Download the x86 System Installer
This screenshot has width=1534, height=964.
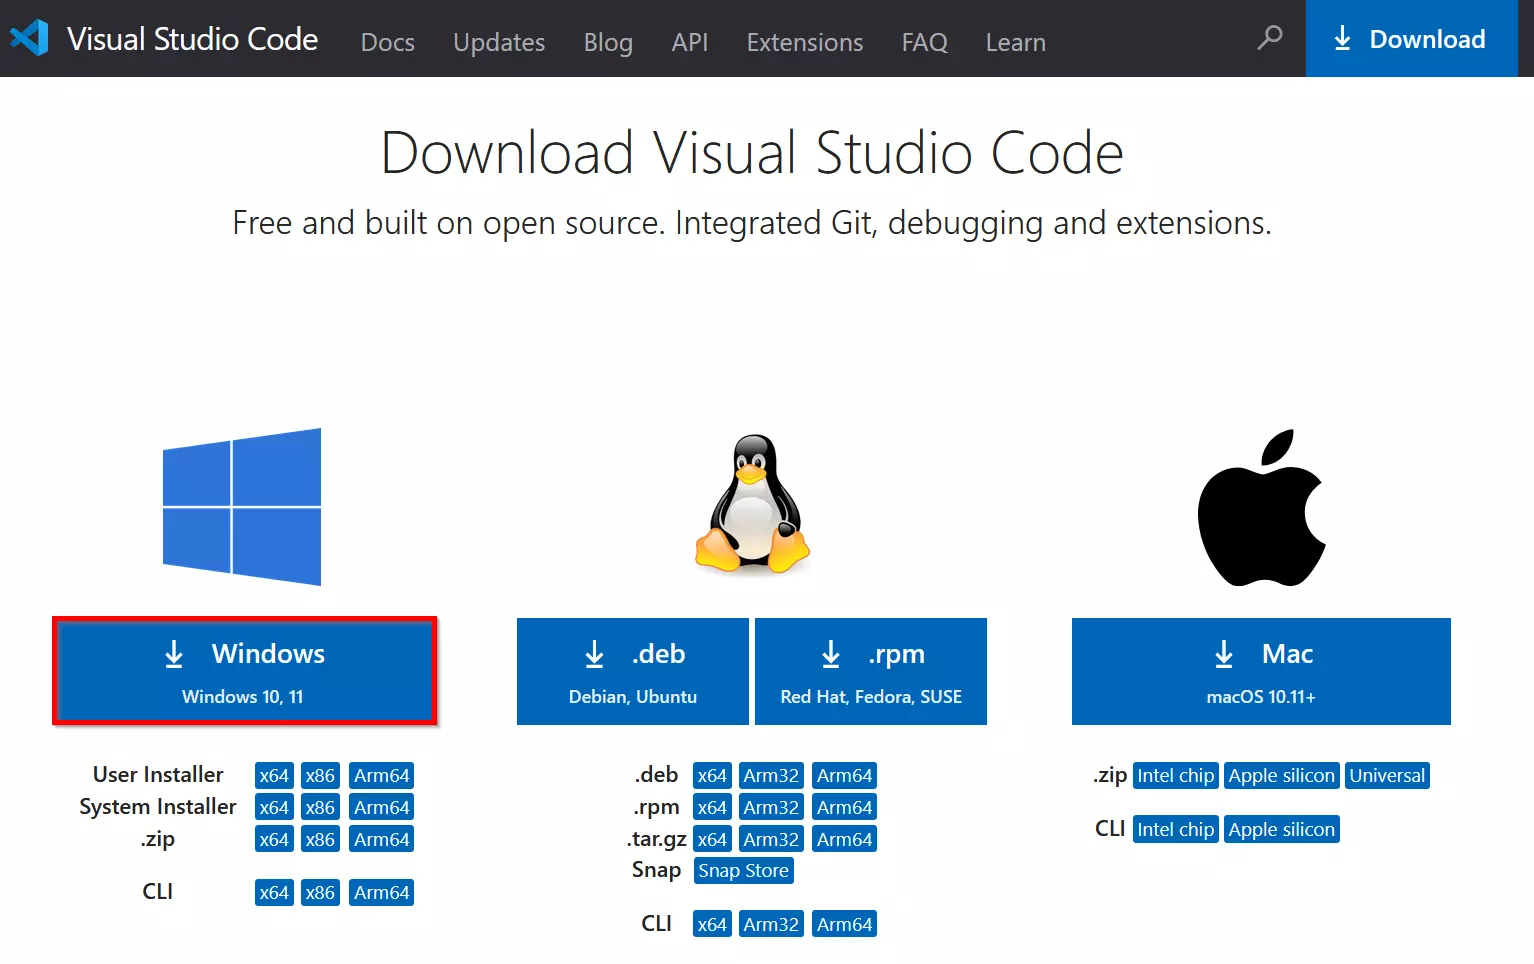click(320, 806)
